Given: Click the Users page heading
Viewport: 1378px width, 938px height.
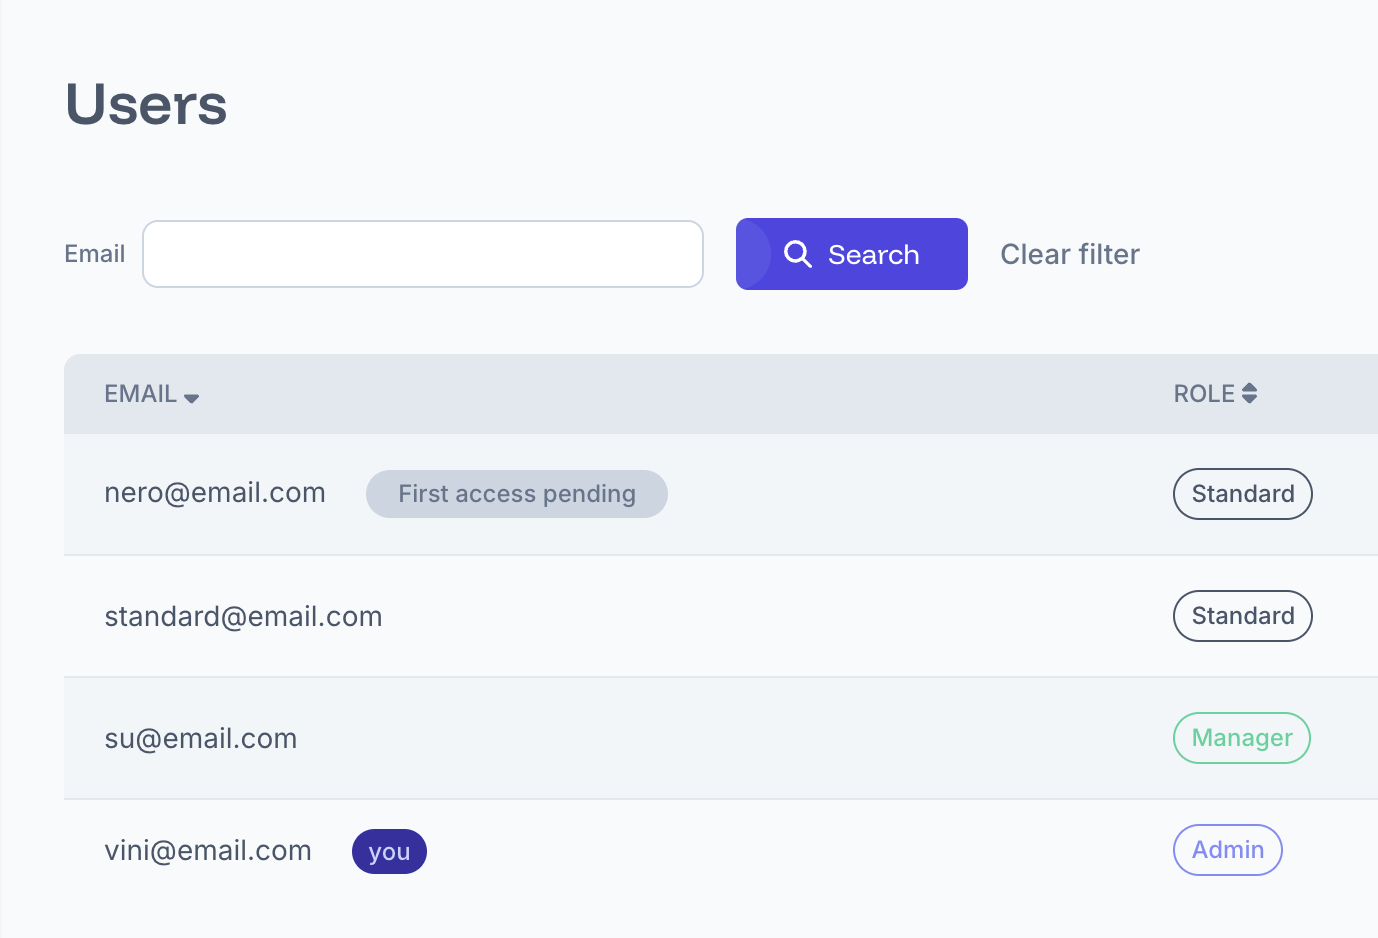Looking at the screenshot, I should (146, 104).
